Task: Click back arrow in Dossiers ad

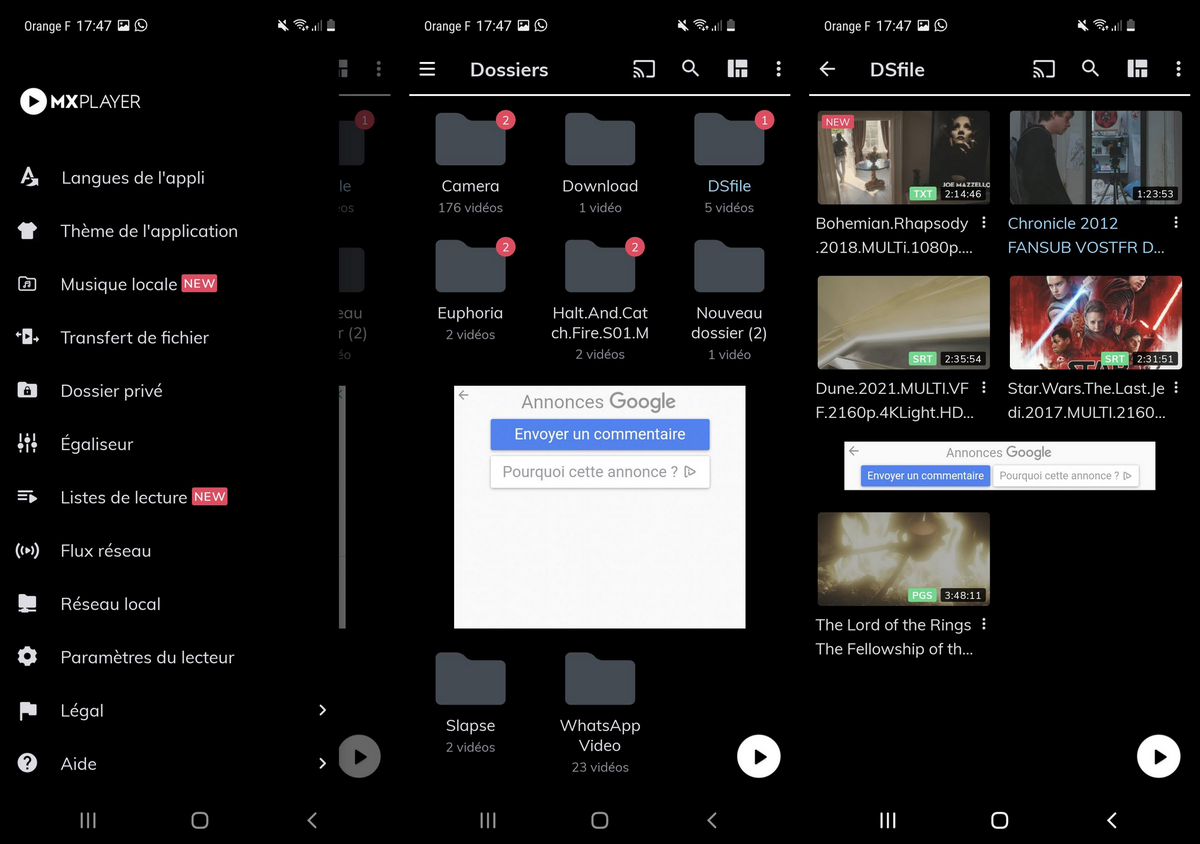Action: (x=464, y=396)
